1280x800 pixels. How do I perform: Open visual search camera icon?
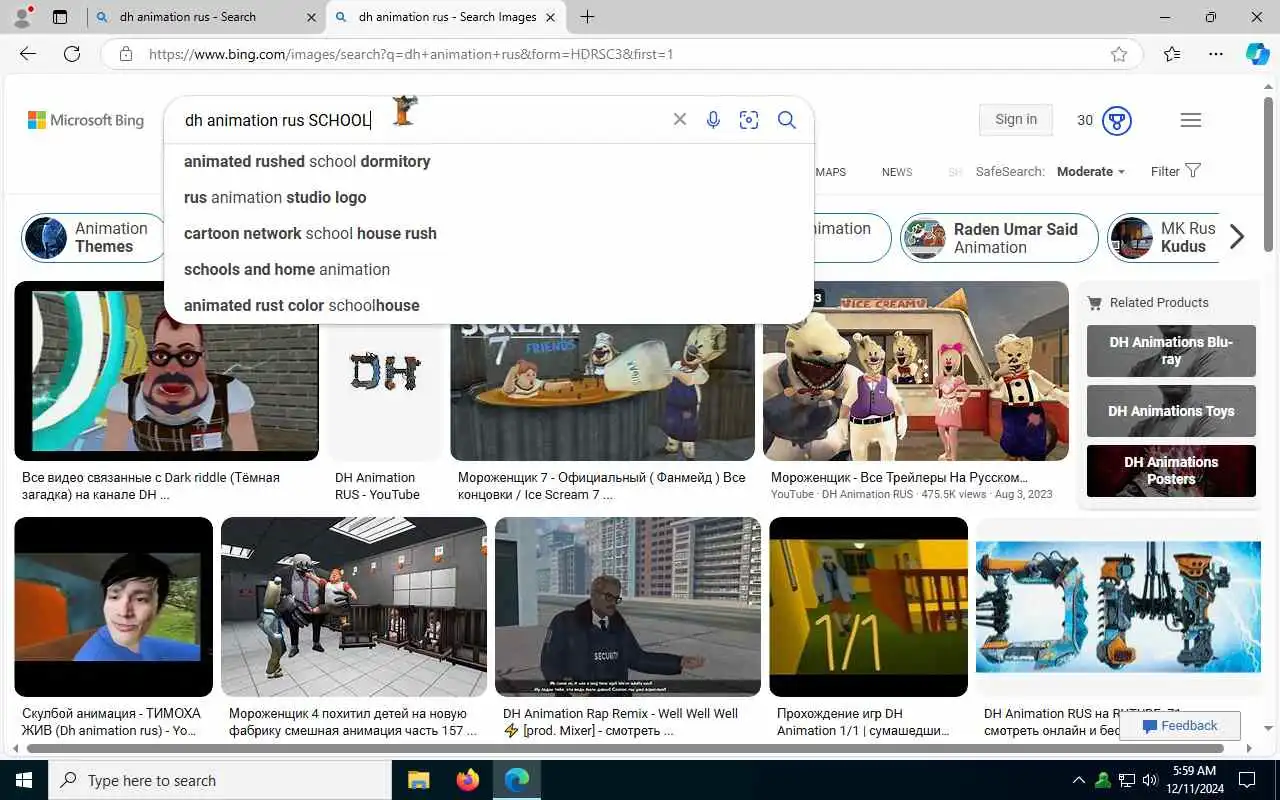[749, 120]
